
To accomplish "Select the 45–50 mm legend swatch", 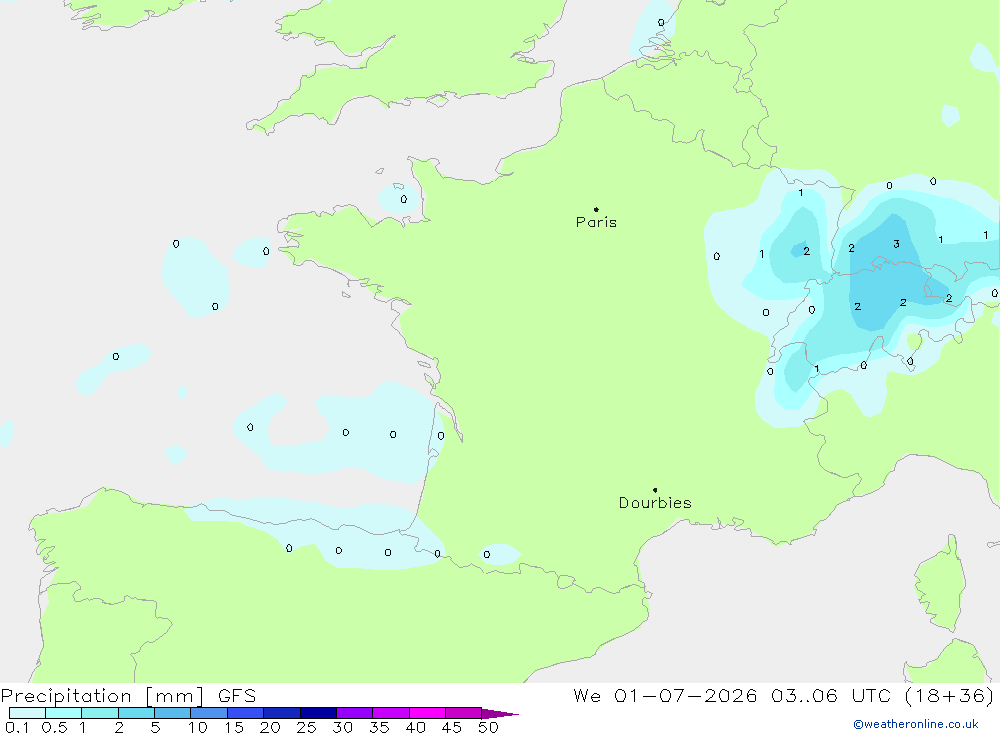I will pyautogui.click(x=464, y=713).
